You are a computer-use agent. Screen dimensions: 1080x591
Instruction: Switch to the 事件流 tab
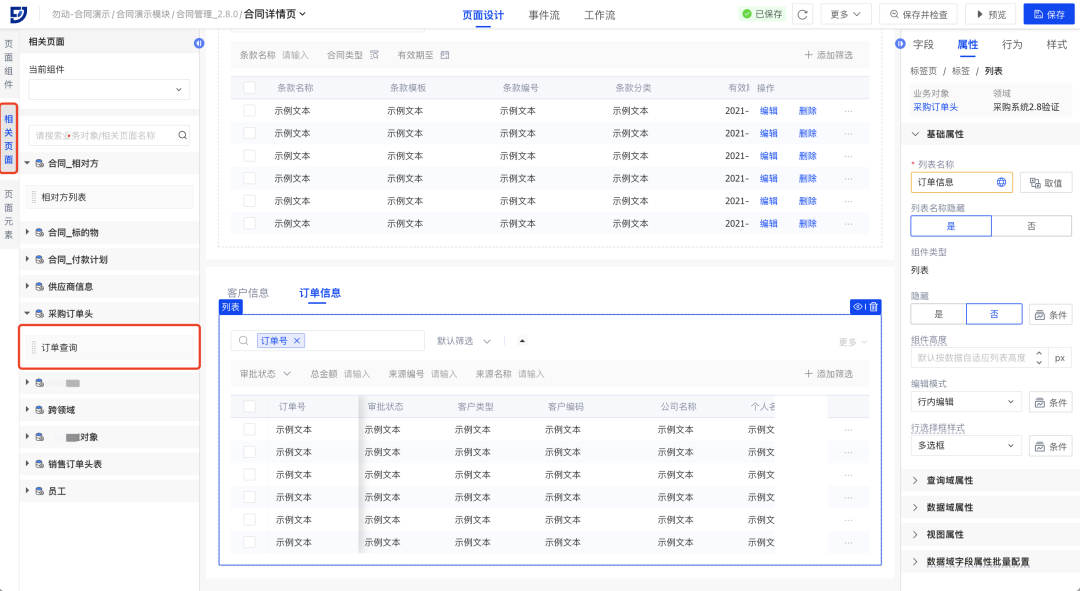544,16
